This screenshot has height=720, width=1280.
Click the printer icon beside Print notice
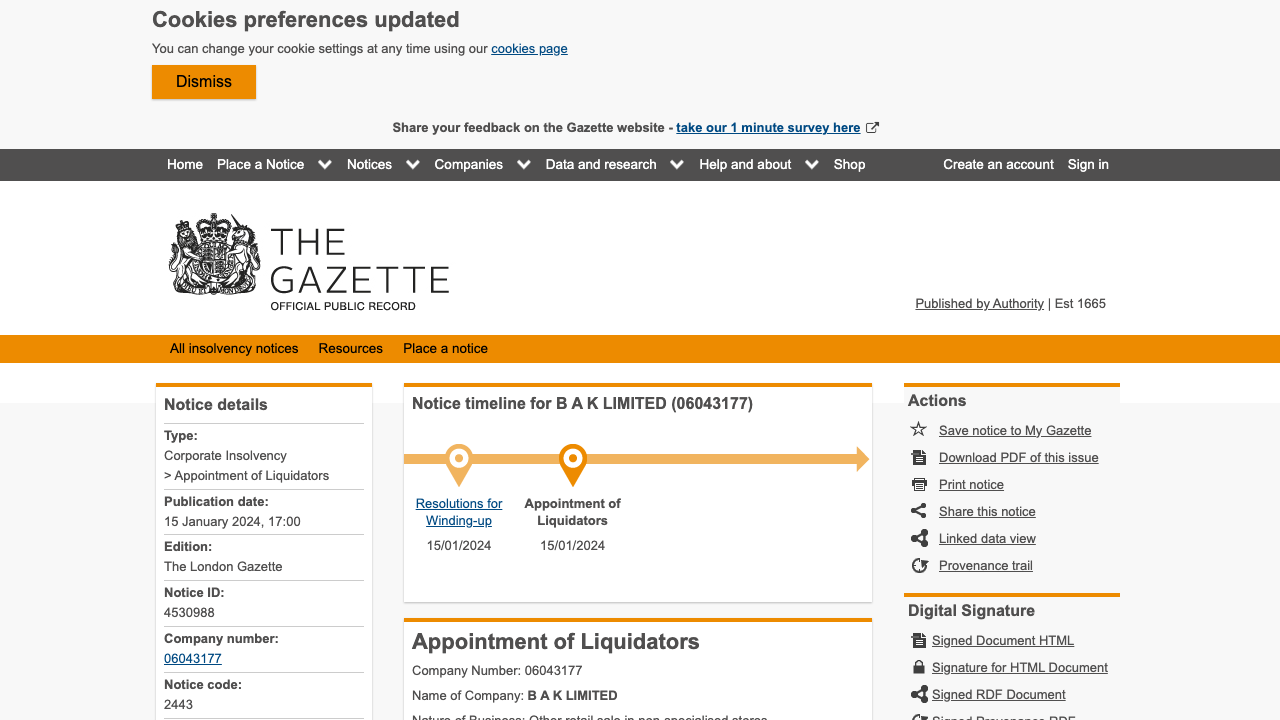919,484
